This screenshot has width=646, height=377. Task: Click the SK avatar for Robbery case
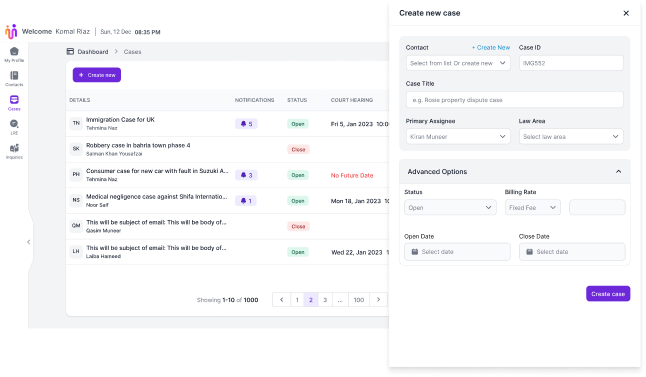(x=76, y=149)
